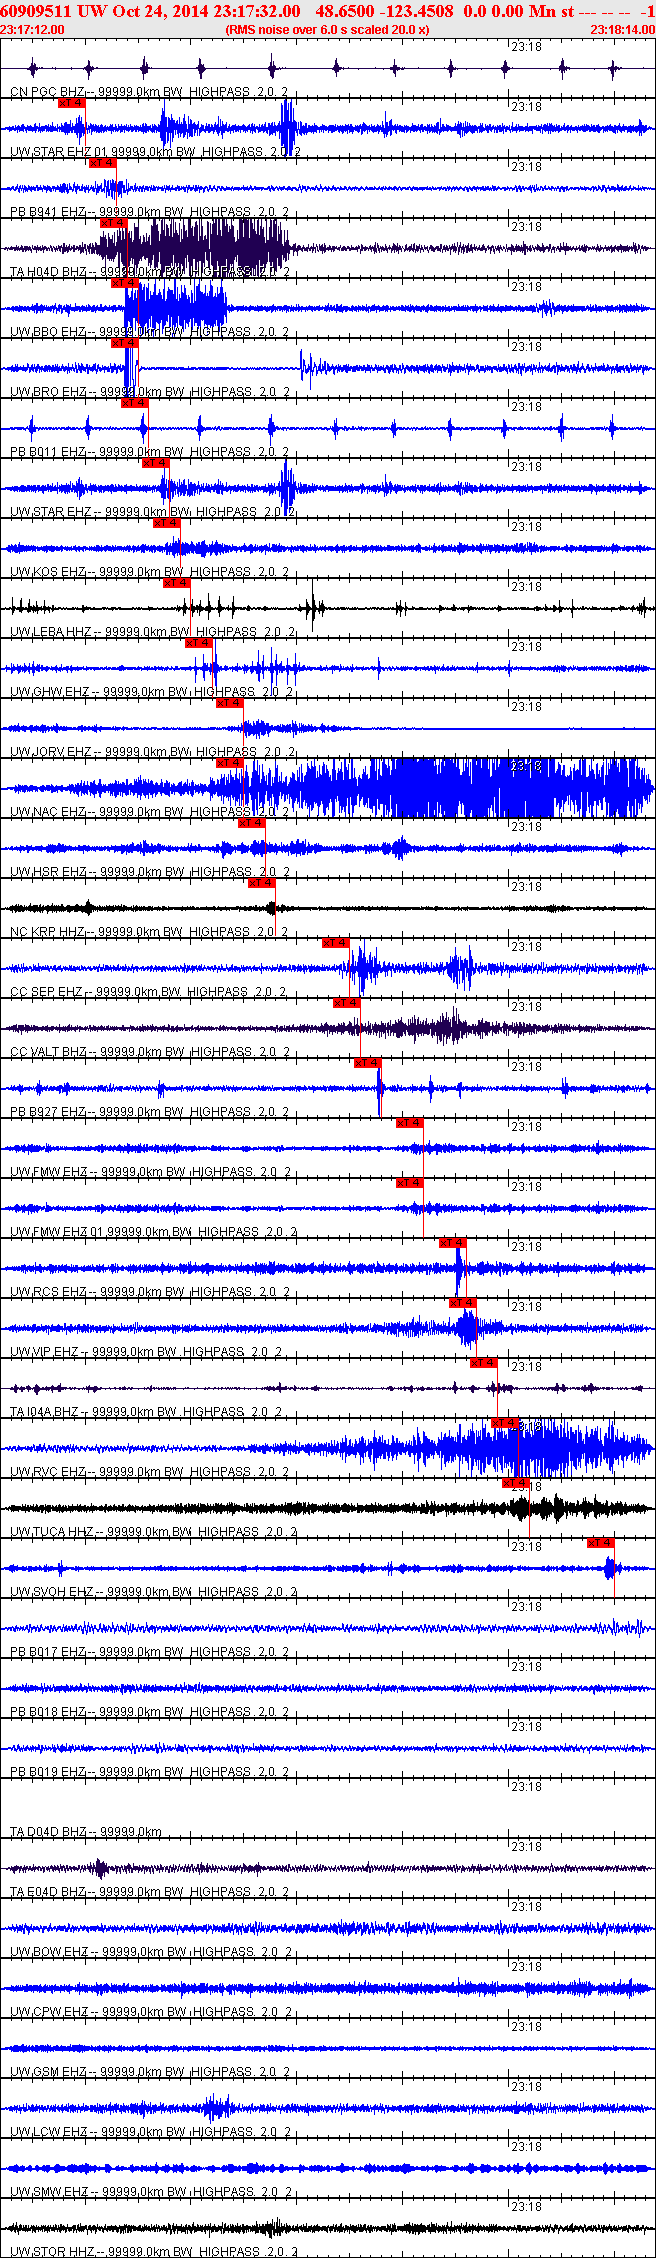Select the UW LCW EHZ station label
The height and width of the screenshot is (2258, 656).
coord(150,2132)
